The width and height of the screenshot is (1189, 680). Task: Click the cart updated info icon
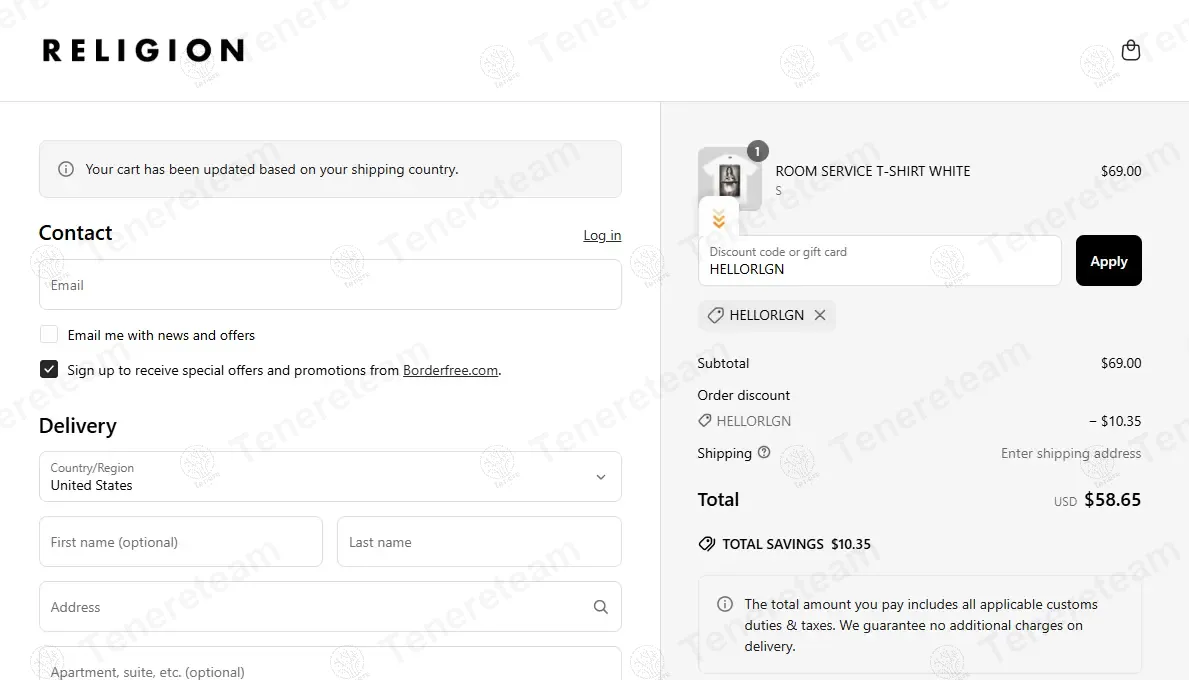(66, 169)
